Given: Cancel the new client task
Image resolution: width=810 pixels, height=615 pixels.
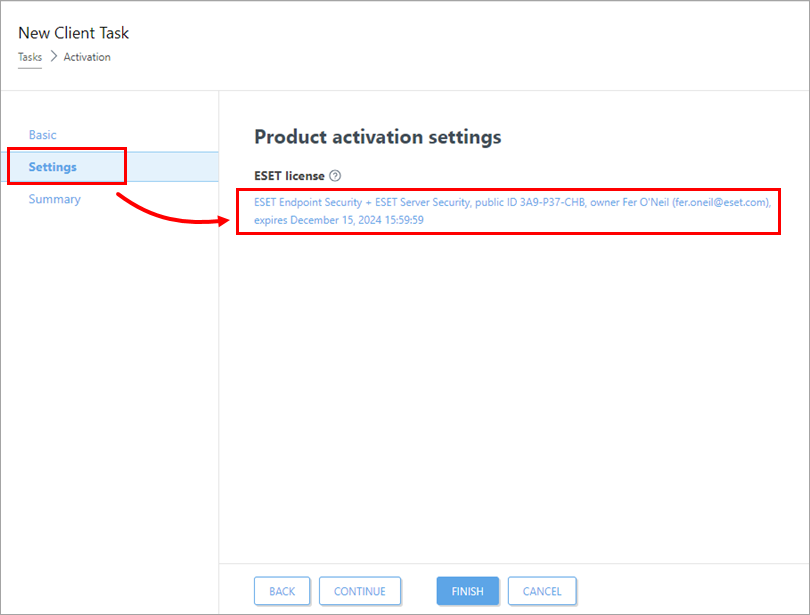Looking at the screenshot, I should 542,591.
